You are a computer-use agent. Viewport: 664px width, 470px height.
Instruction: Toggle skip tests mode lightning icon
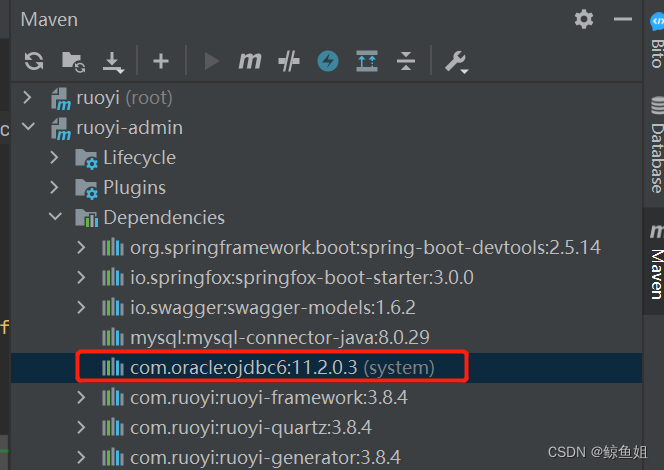coord(328,61)
